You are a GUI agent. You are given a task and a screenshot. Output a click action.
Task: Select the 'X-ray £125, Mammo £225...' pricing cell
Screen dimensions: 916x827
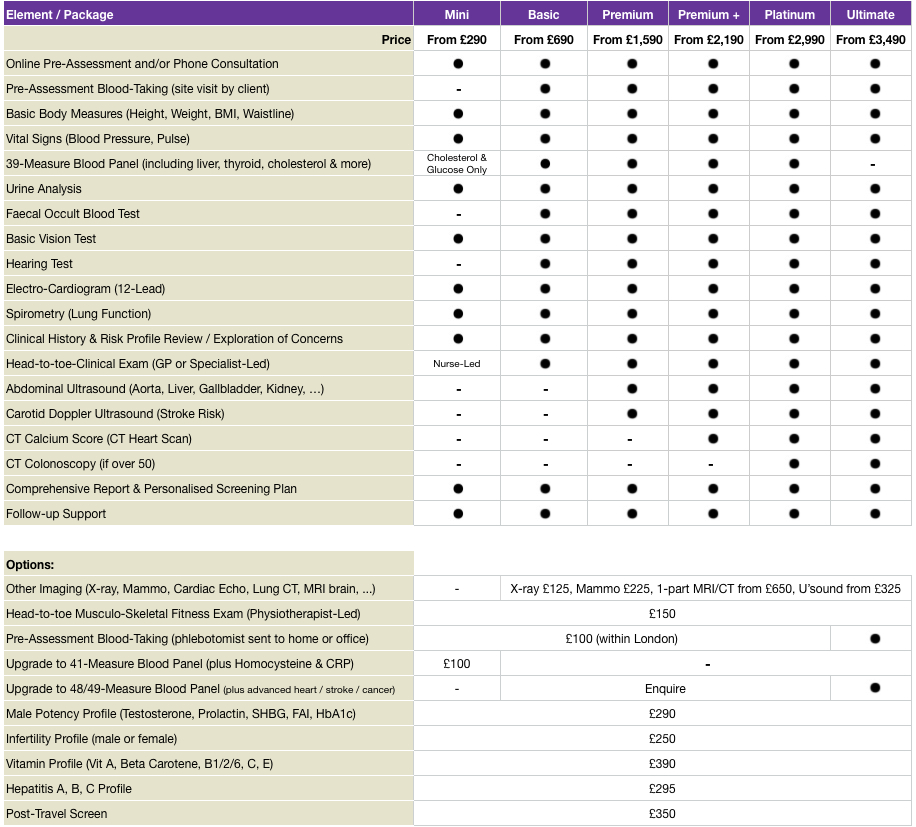tap(705, 589)
